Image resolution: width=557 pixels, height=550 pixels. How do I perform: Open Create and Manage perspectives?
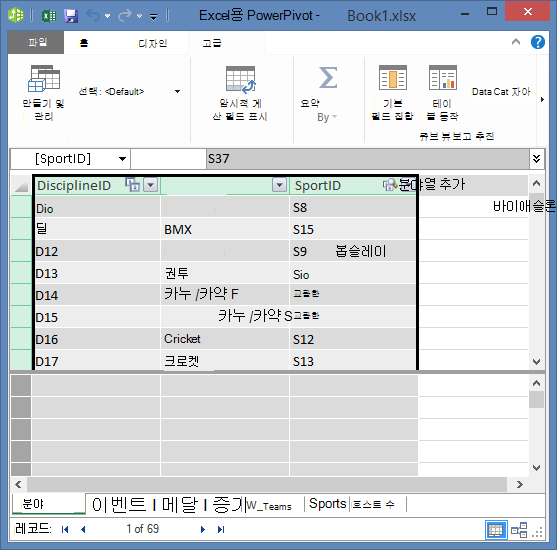pyautogui.click(x=43, y=92)
